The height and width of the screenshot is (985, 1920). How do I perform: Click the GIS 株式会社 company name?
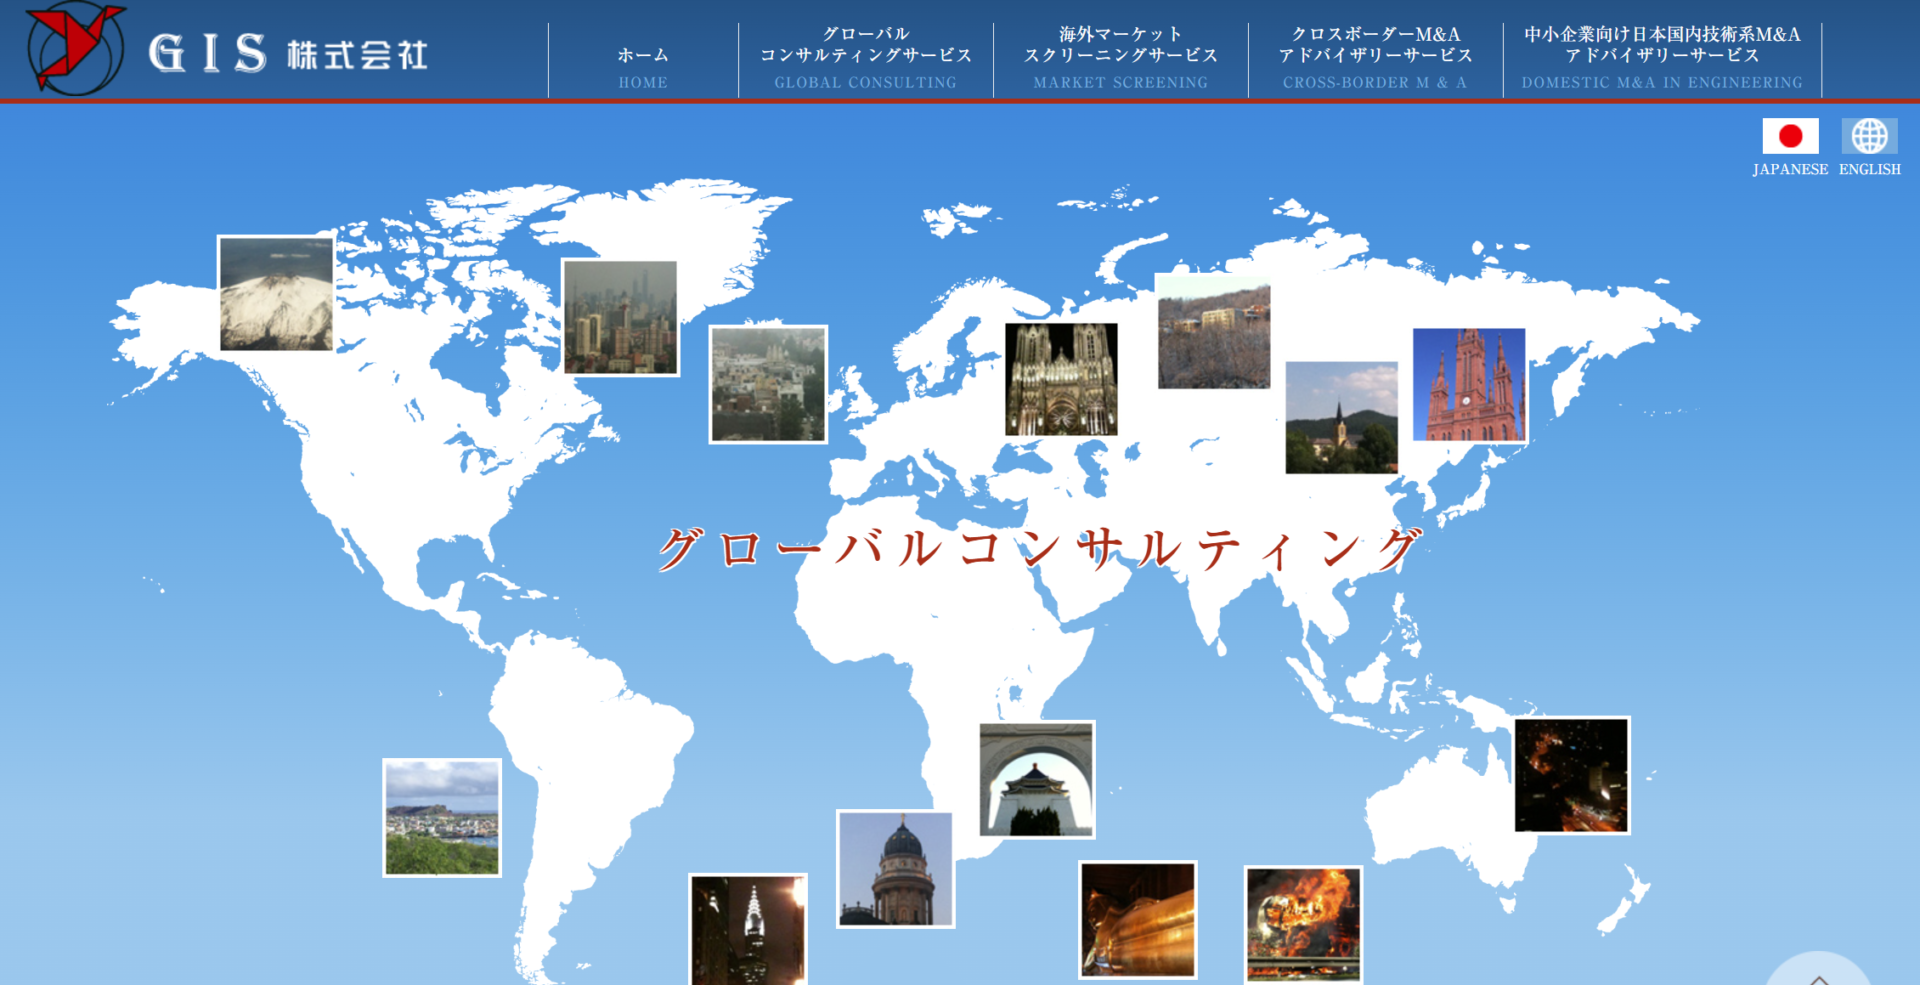tap(288, 54)
